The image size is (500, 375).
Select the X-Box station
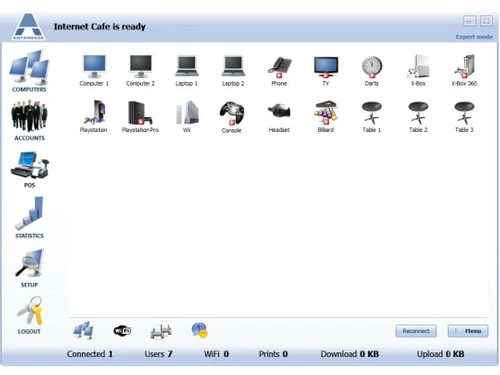point(418,71)
